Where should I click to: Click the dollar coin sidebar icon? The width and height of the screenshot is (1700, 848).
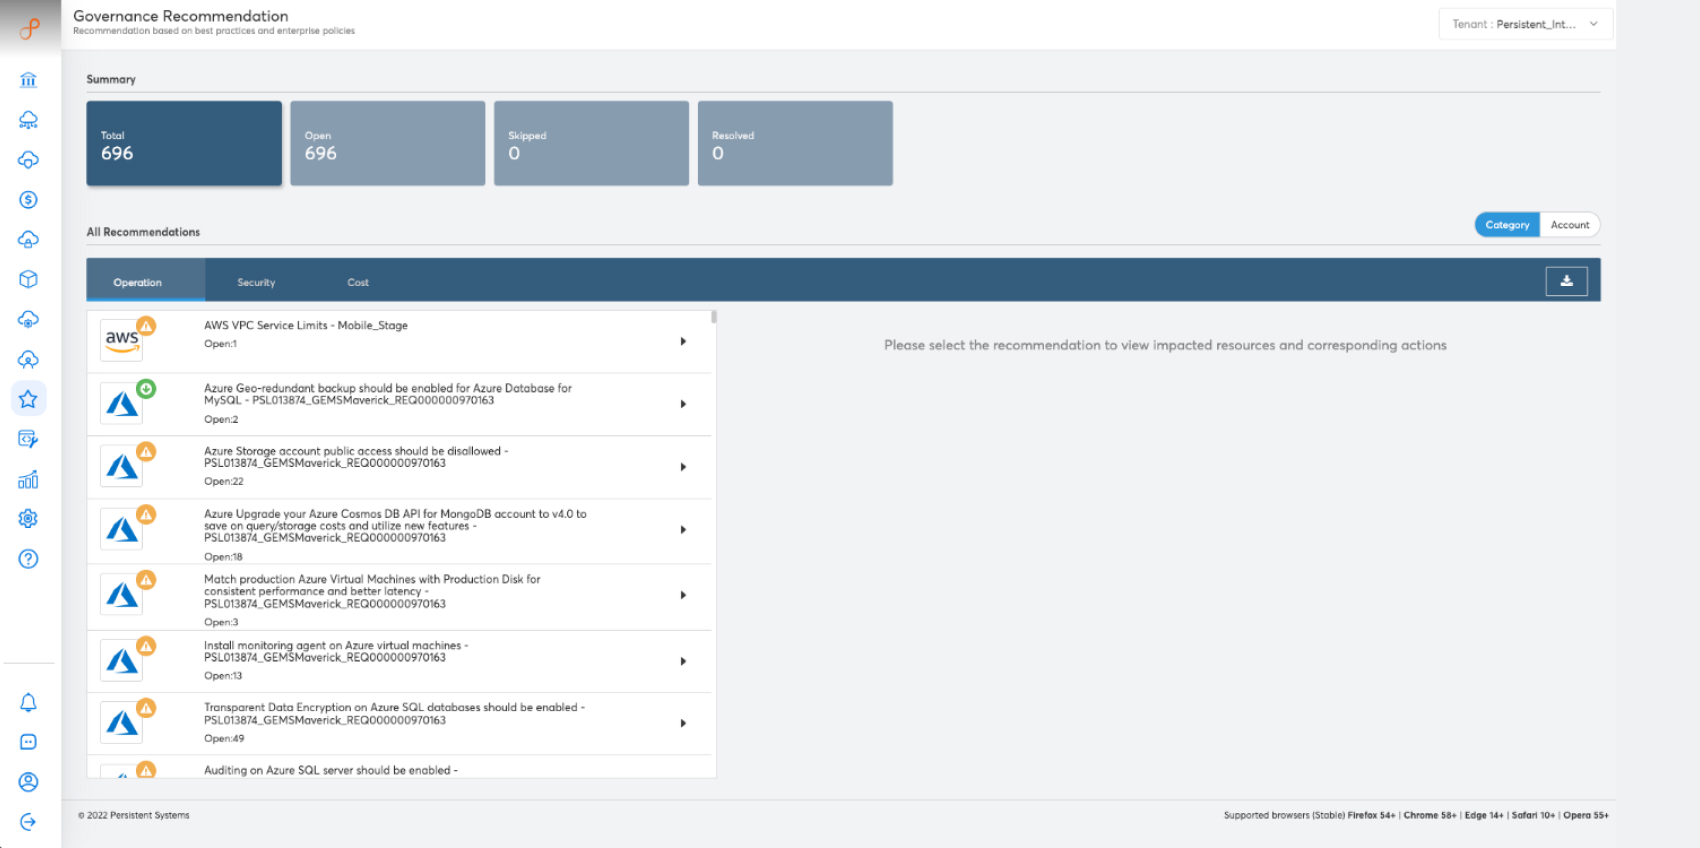(x=28, y=200)
